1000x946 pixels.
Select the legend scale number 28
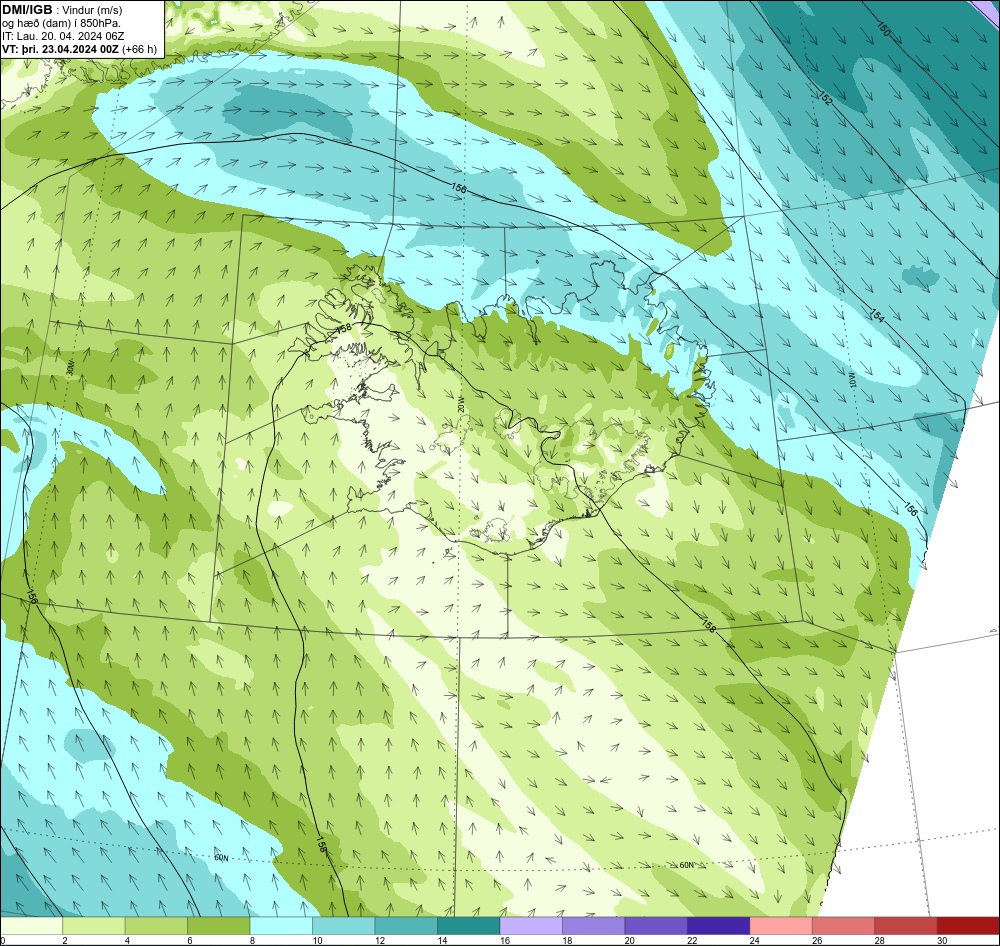(x=879, y=940)
